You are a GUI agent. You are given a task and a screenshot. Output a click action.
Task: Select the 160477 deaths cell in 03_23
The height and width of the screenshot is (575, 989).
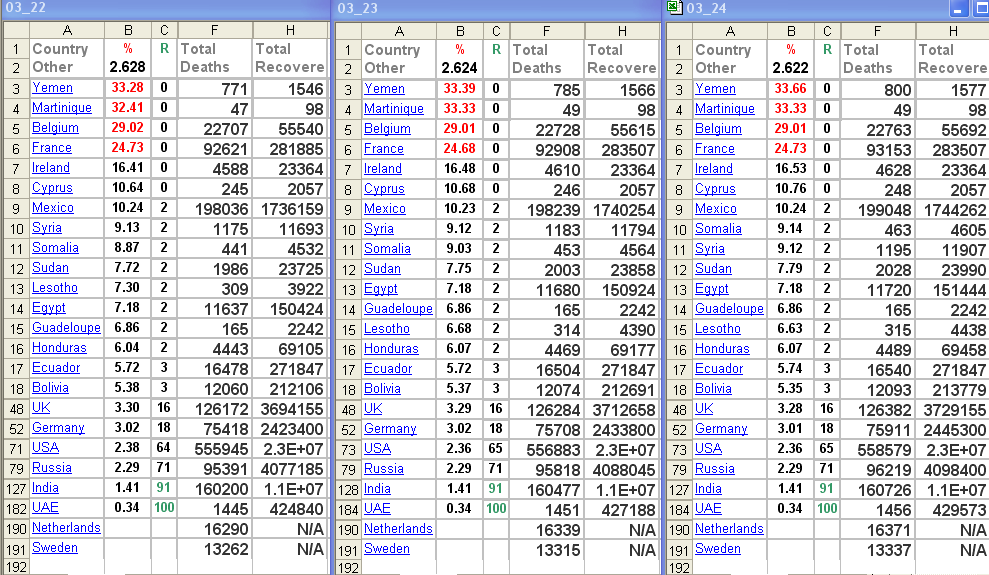(547, 489)
